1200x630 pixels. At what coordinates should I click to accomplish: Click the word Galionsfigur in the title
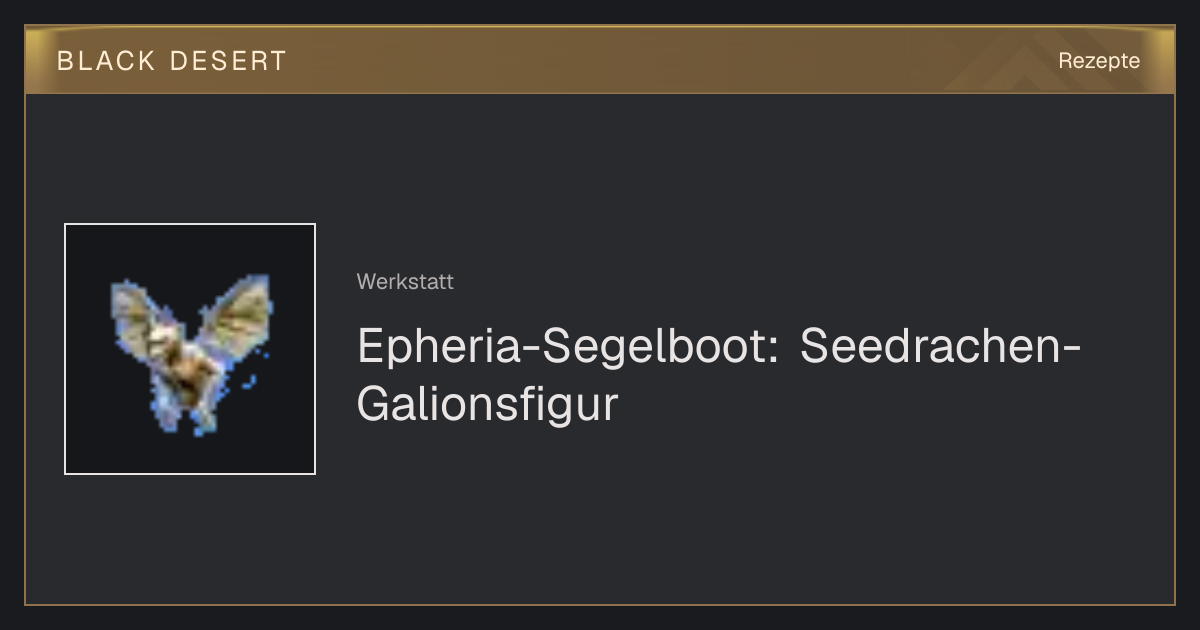pos(488,405)
